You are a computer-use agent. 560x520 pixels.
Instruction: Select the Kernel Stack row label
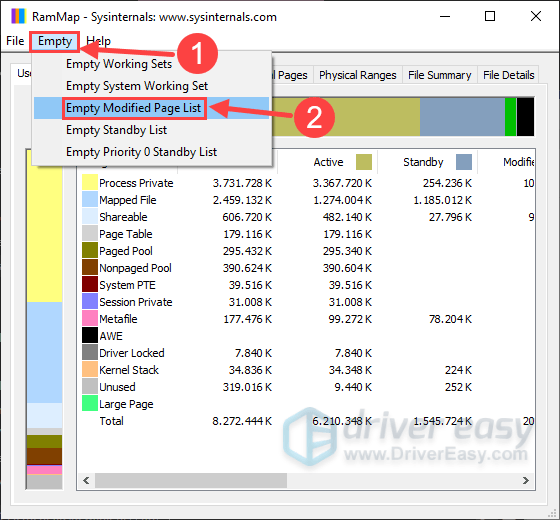click(129, 370)
